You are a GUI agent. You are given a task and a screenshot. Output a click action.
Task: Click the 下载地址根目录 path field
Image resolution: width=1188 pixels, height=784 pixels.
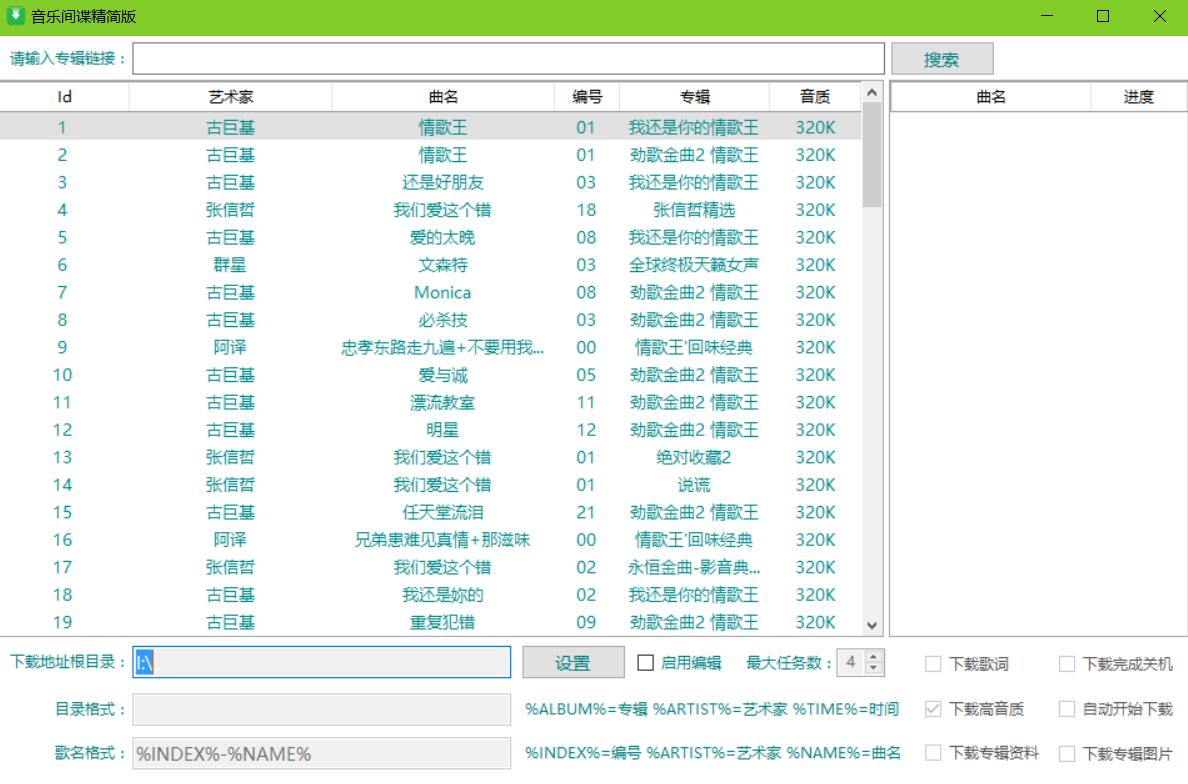(320, 662)
